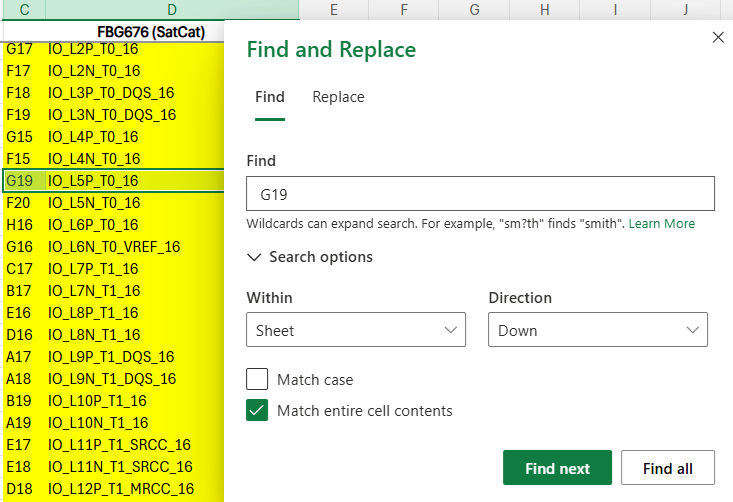Open the Learn More link

click(661, 223)
